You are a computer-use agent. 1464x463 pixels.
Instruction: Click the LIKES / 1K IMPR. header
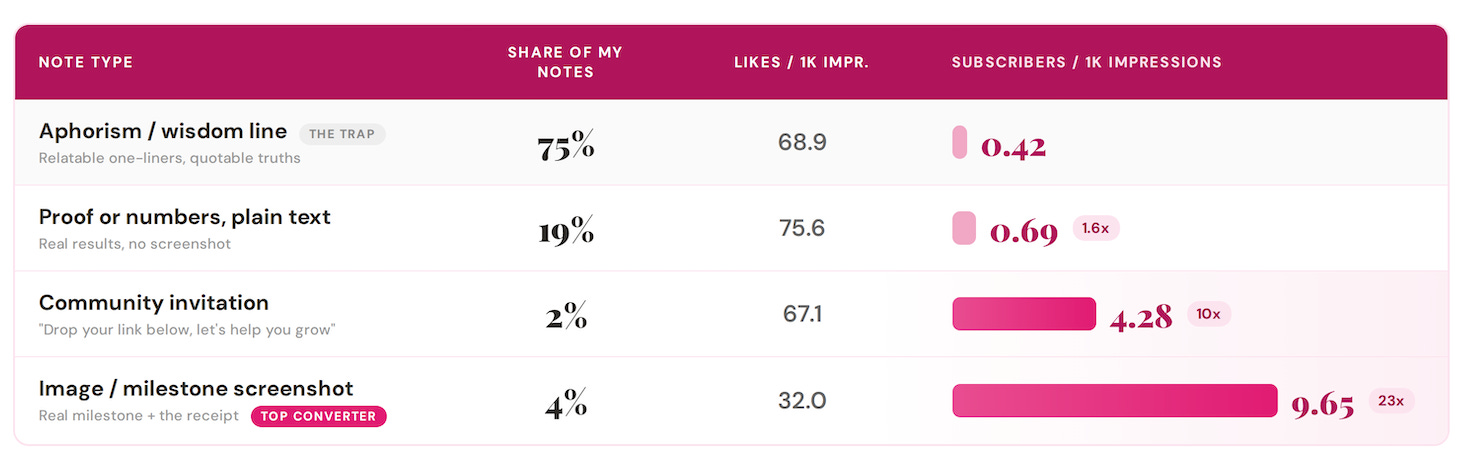801,62
